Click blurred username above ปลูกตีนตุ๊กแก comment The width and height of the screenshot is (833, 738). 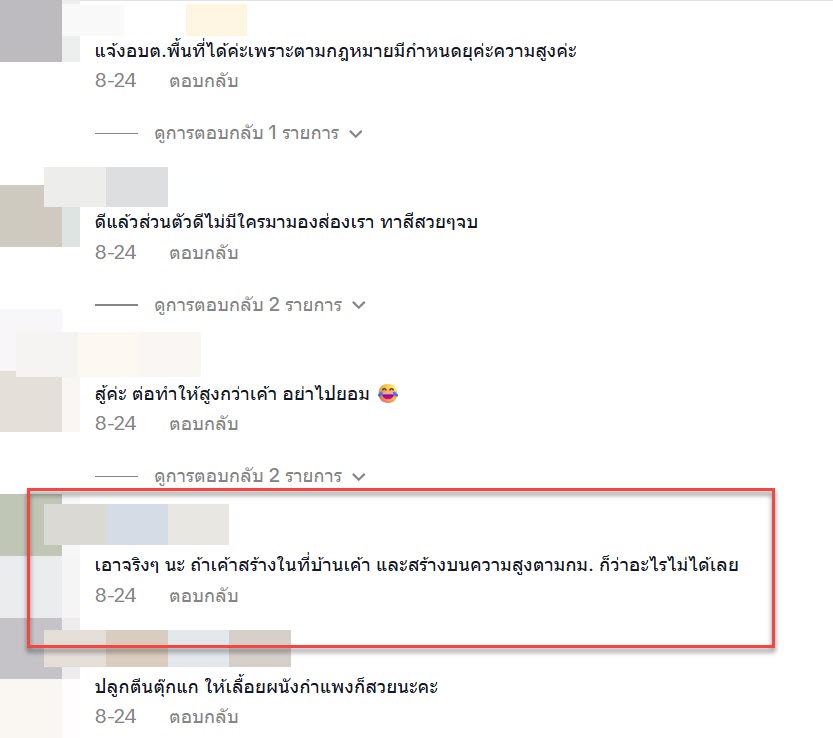(x=167, y=648)
